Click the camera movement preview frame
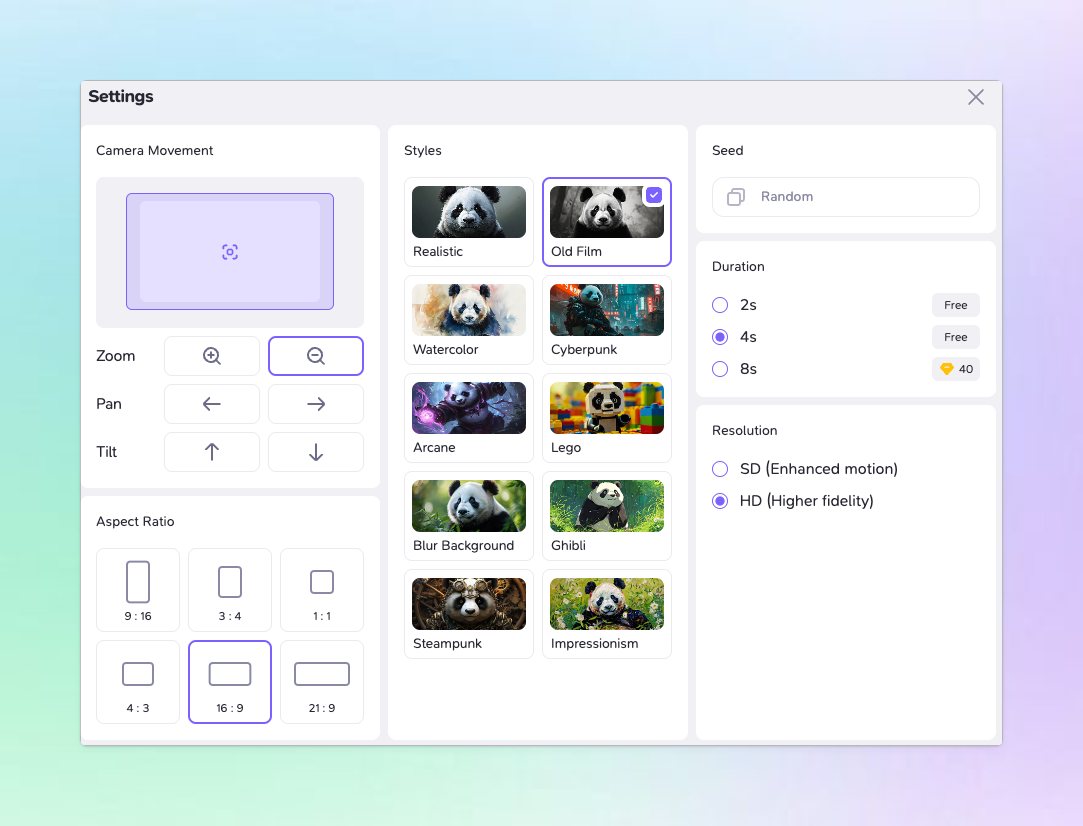1083x826 pixels. click(230, 251)
